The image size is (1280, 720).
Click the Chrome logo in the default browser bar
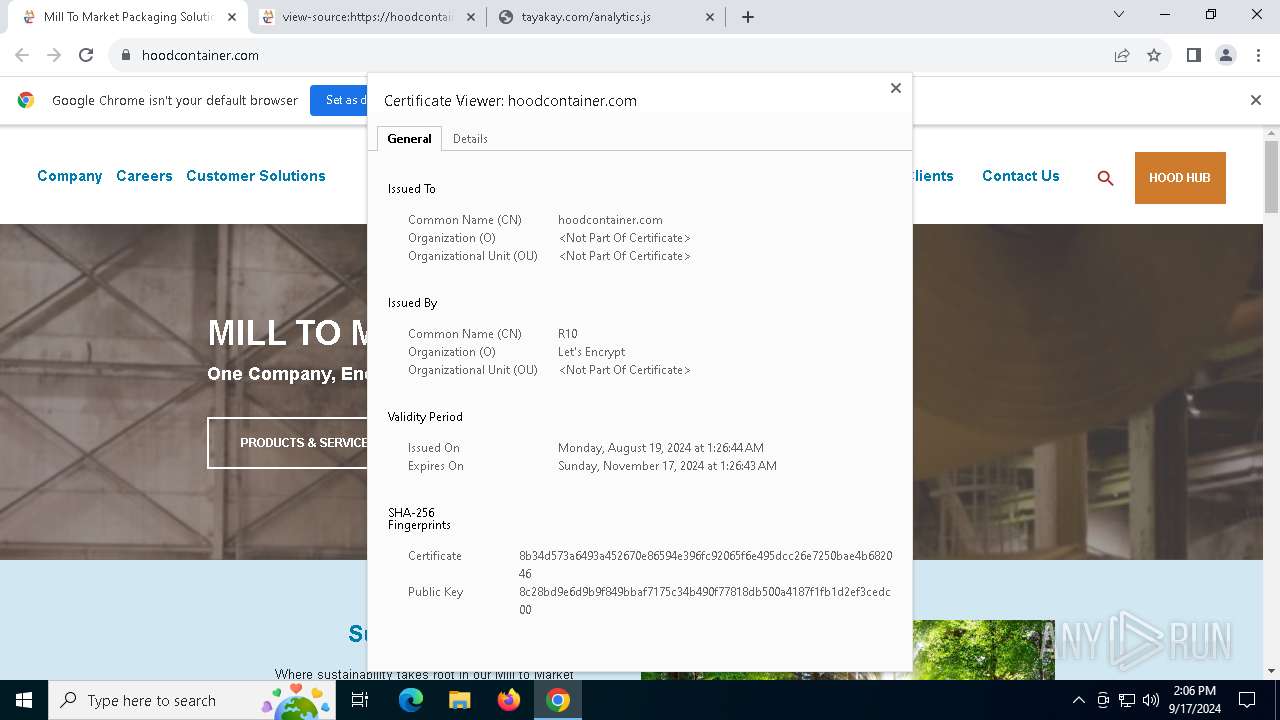point(26,100)
